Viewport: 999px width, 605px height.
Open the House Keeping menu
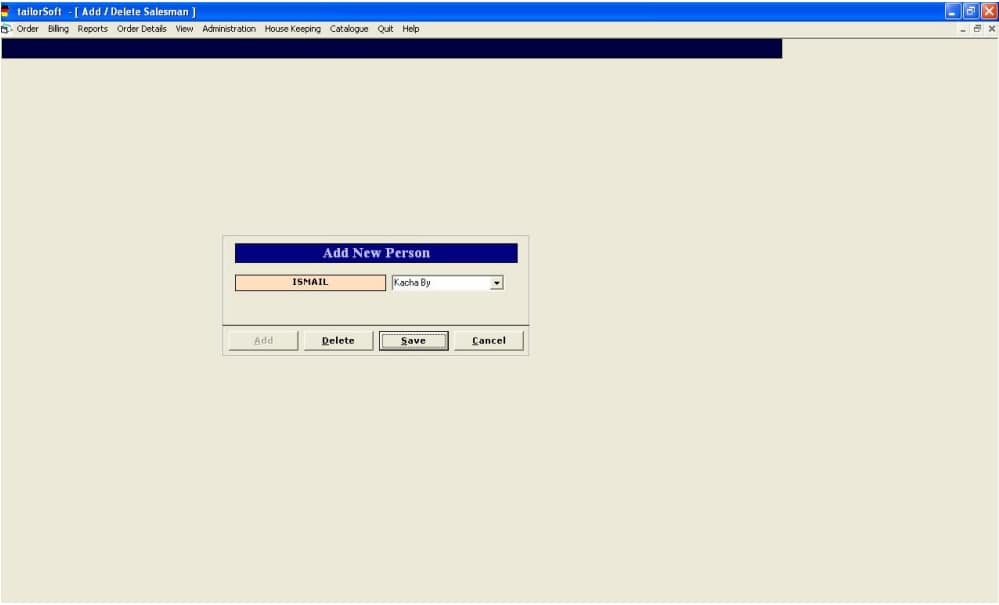pyautogui.click(x=293, y=29)
